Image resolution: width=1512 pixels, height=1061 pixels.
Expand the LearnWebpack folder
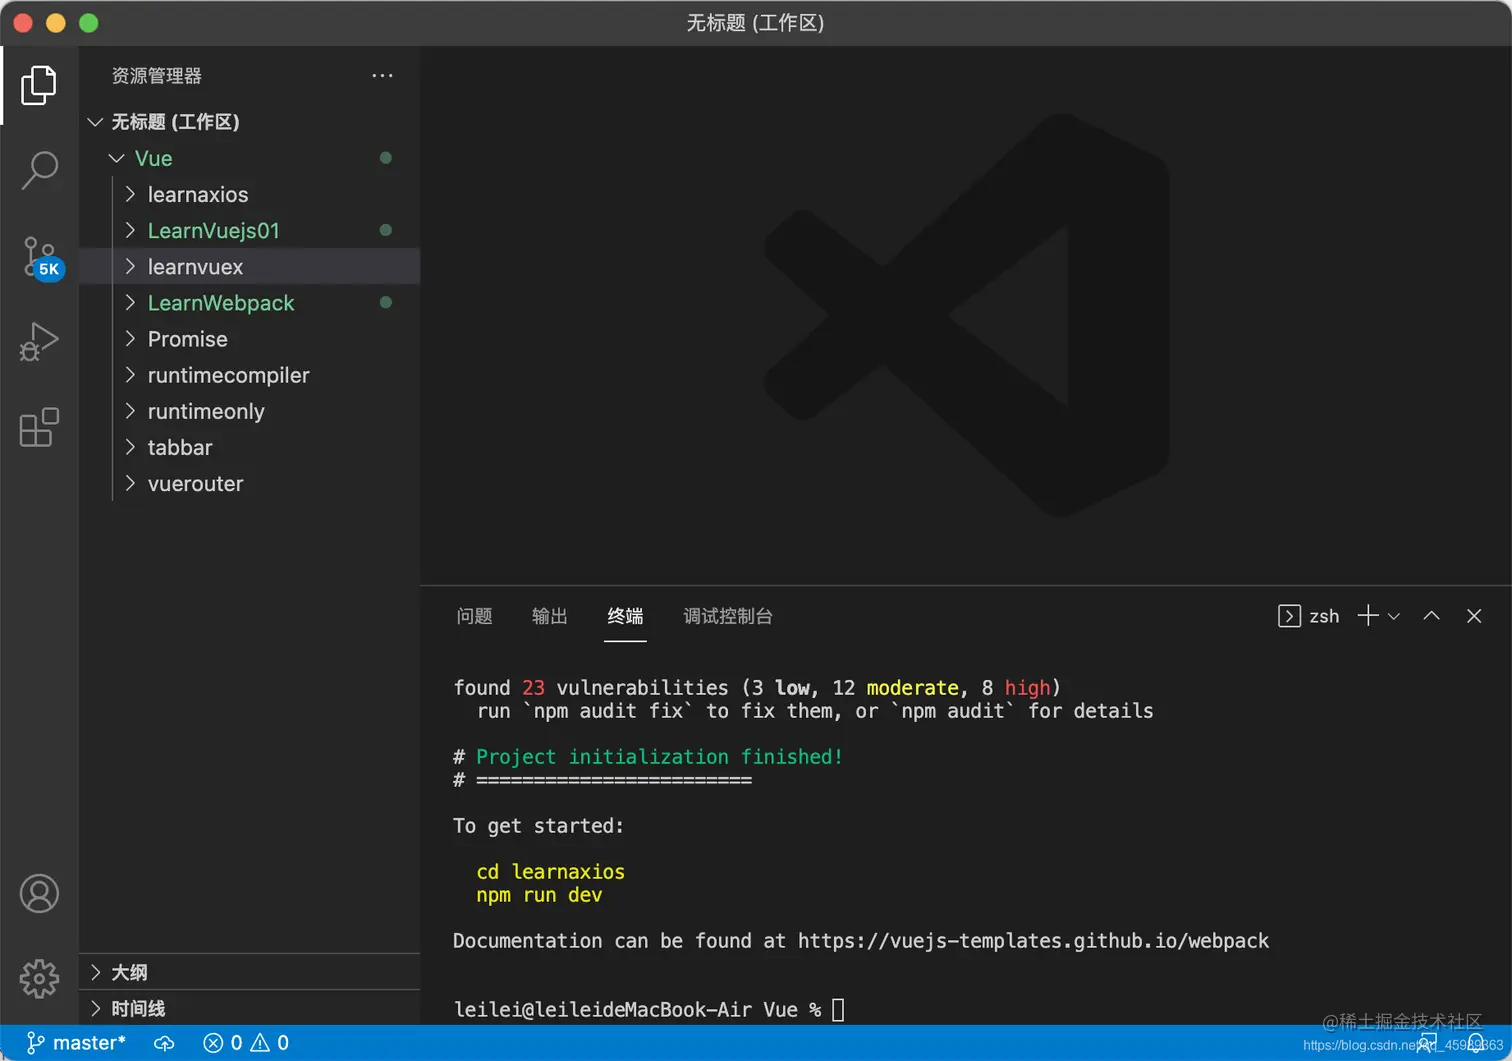click(250, 303)
